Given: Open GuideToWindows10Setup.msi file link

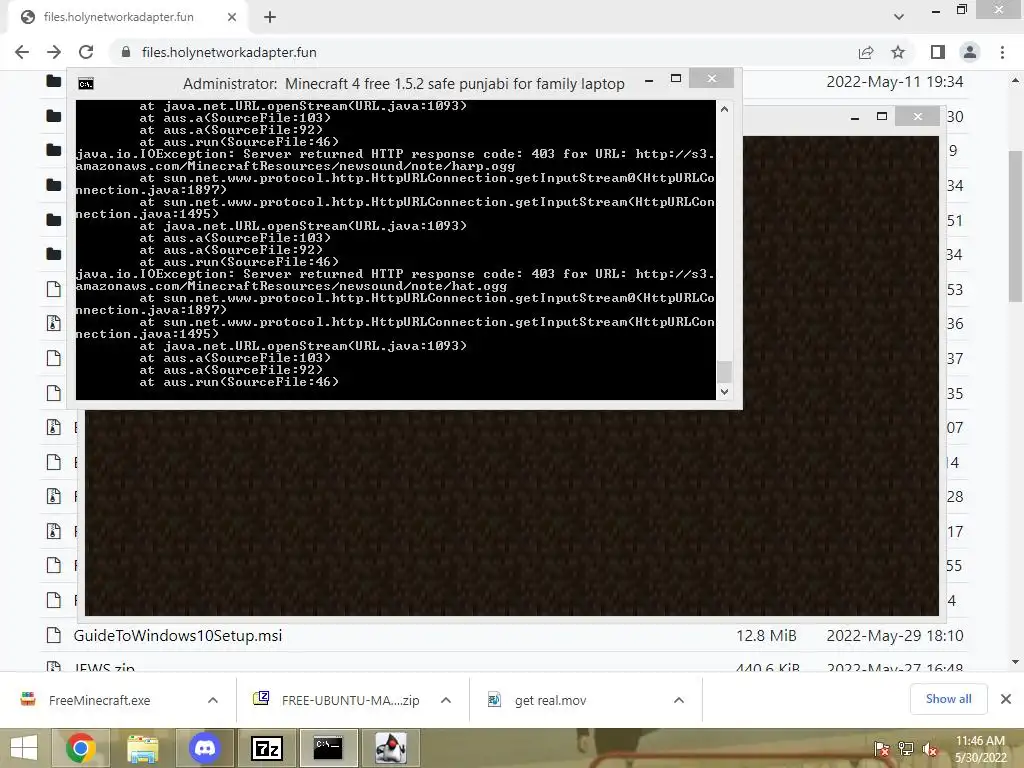Looking at the screenshot, I should [x=178, y=635].
